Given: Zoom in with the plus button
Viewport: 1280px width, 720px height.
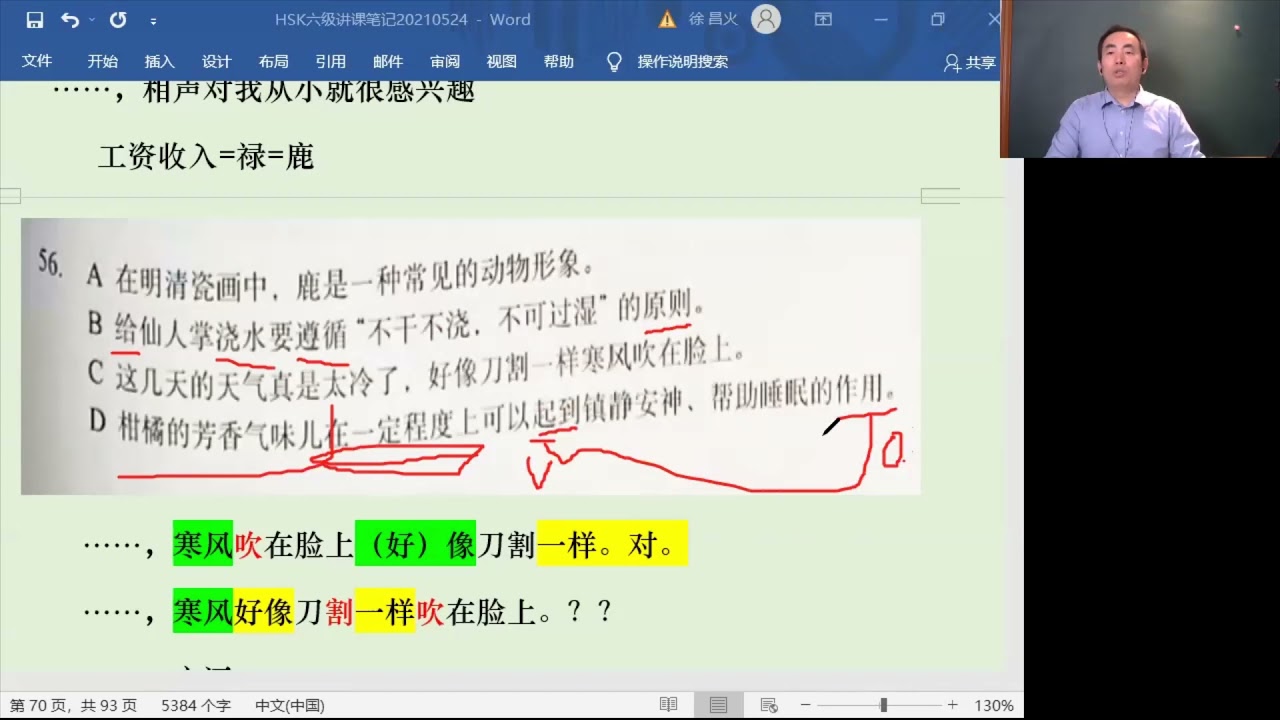Looking at the screenshot, I should (952, 705).
